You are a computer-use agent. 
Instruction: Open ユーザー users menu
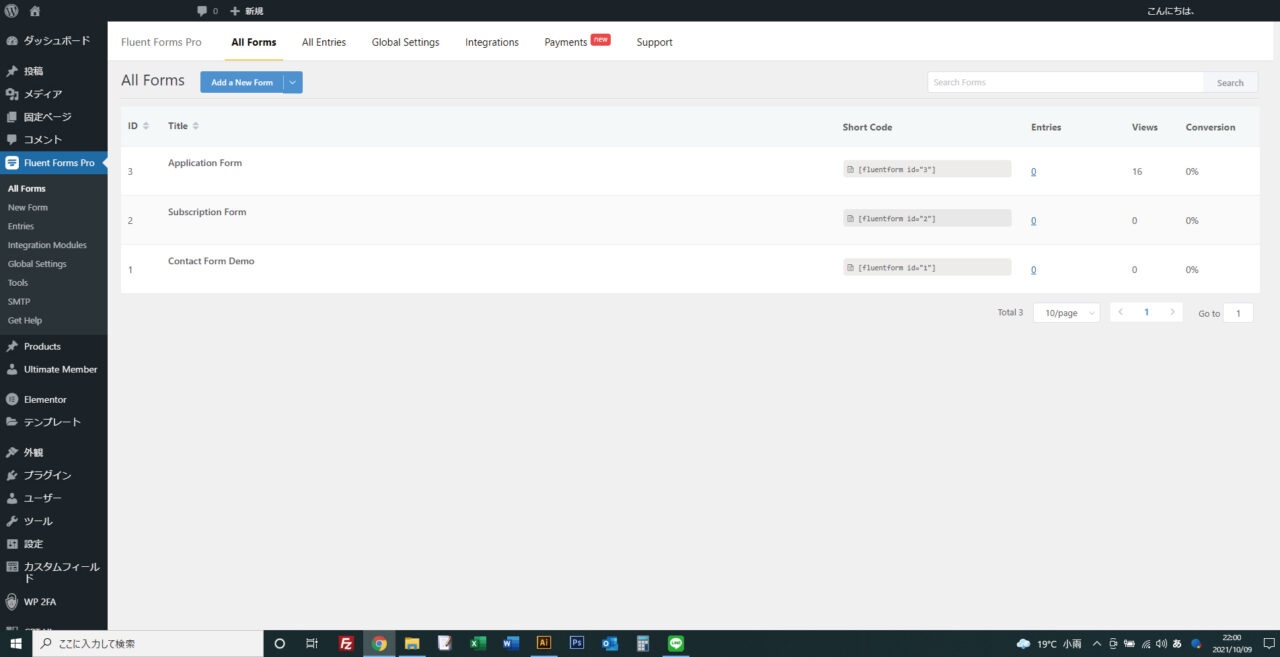(x=54, y=498)
